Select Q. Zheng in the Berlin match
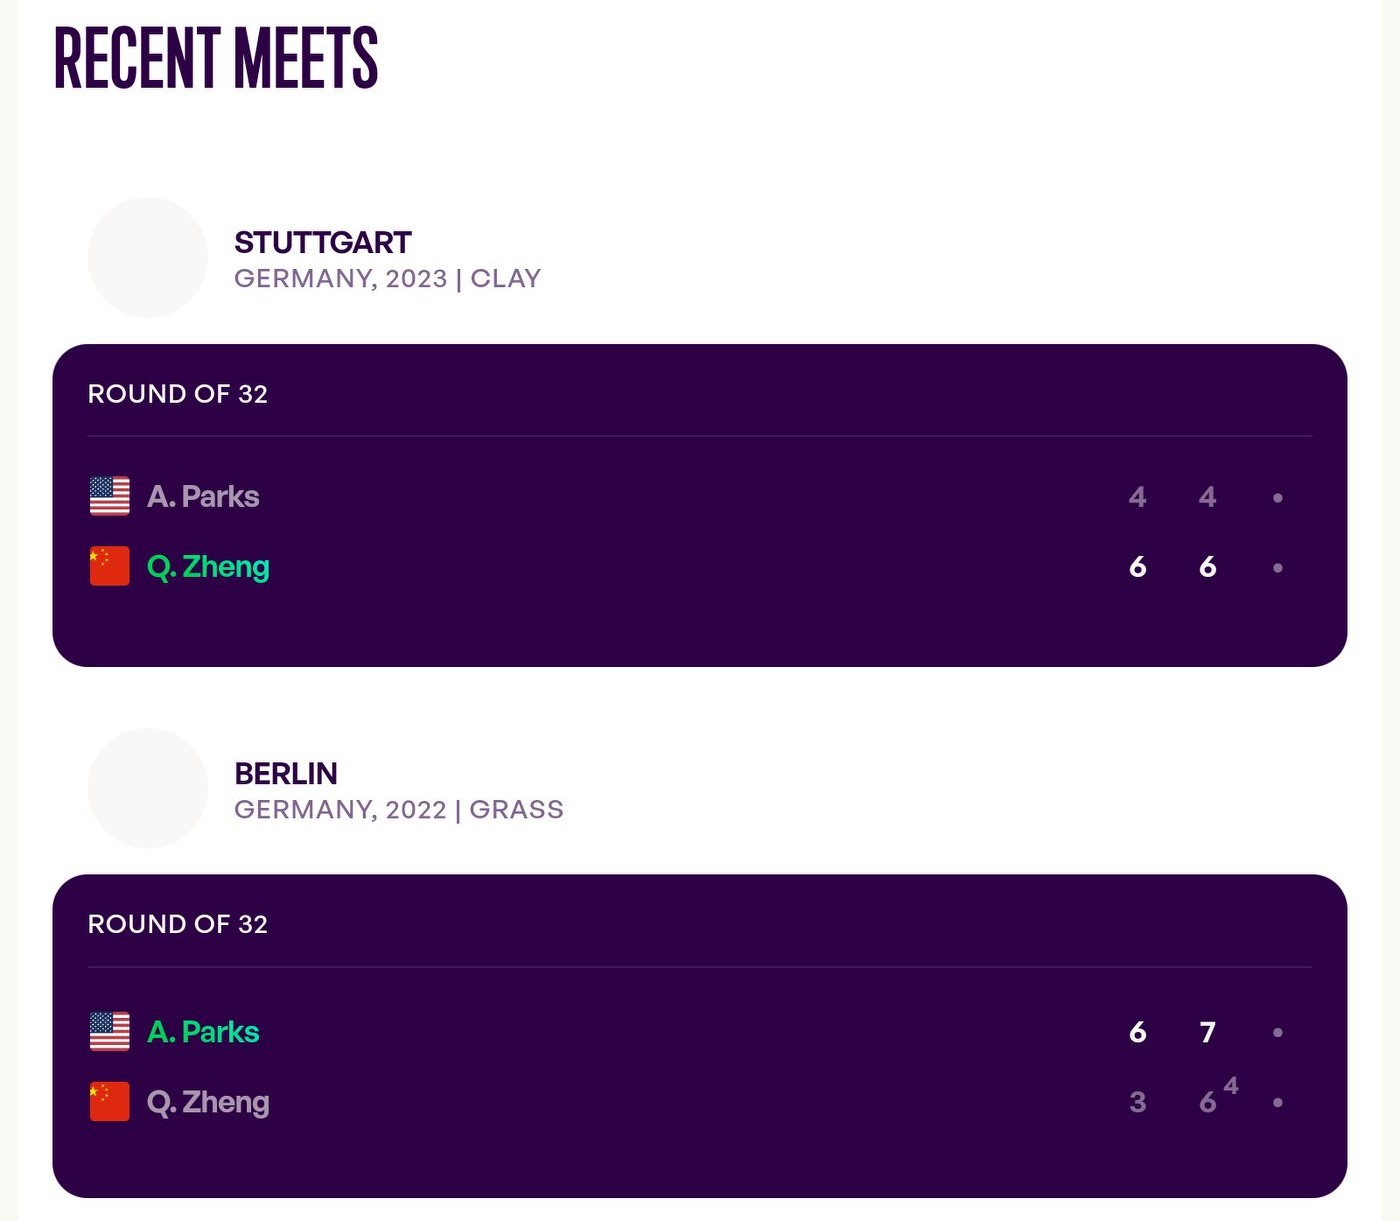This screenshot has height=1221, width=1400. click(x=208, y=1102)
